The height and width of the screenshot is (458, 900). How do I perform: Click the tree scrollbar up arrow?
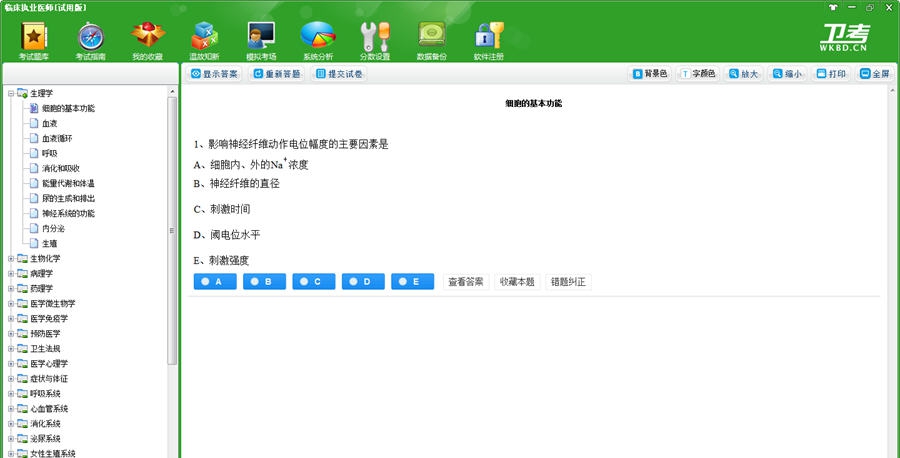coord(172,91)
